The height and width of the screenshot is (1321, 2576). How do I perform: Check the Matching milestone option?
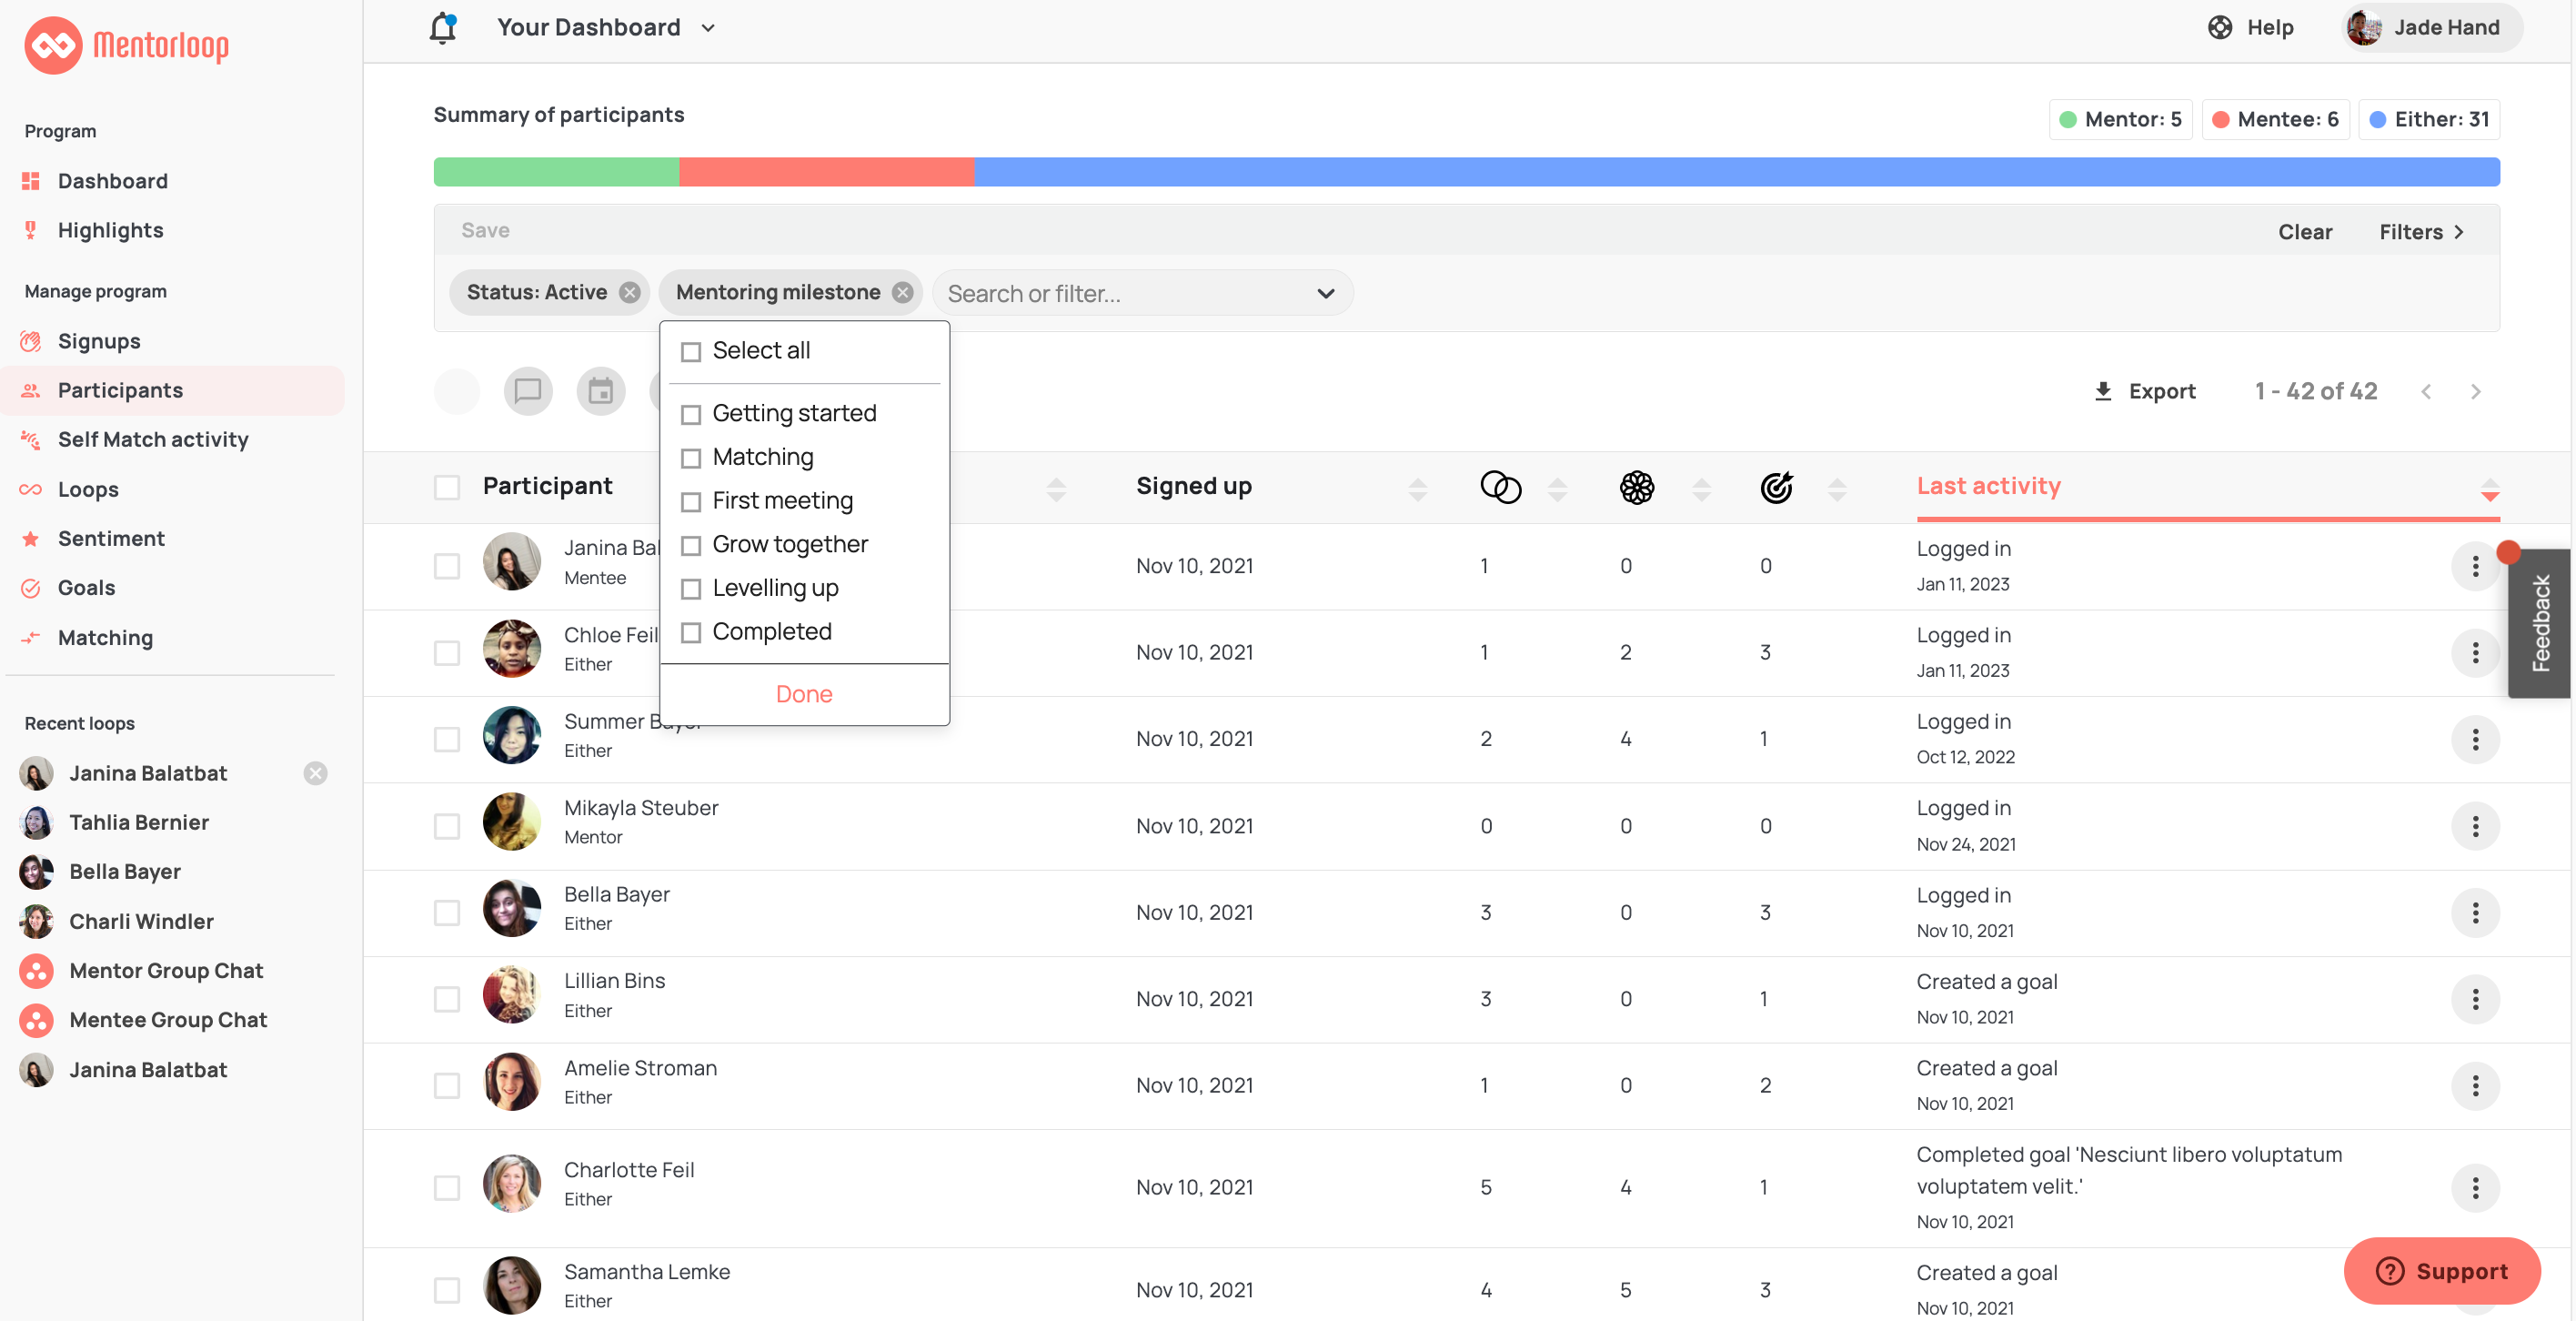(690, 458)
